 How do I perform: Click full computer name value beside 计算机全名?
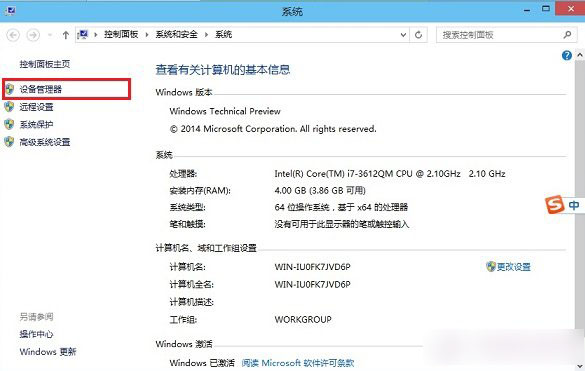(x=312, y=284)
